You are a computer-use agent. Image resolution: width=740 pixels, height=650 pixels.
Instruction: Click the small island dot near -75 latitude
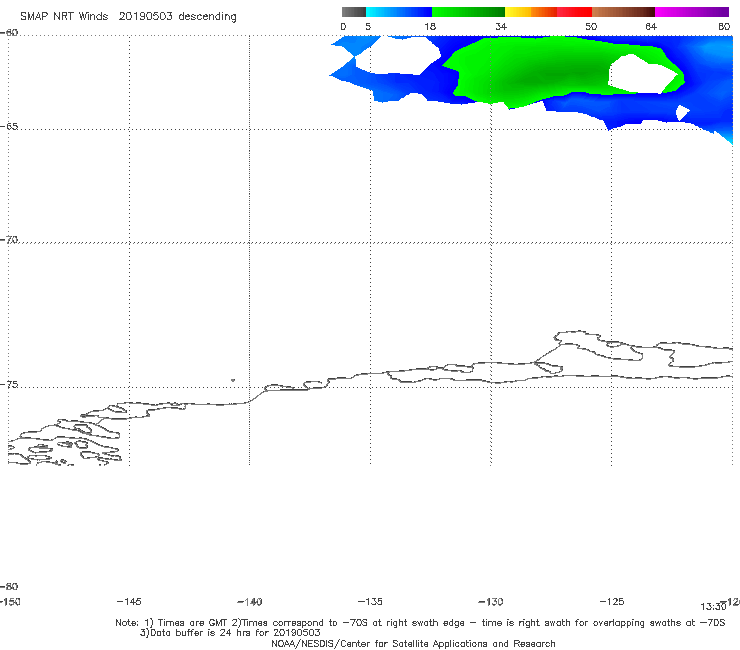click(x=233, y=380)
